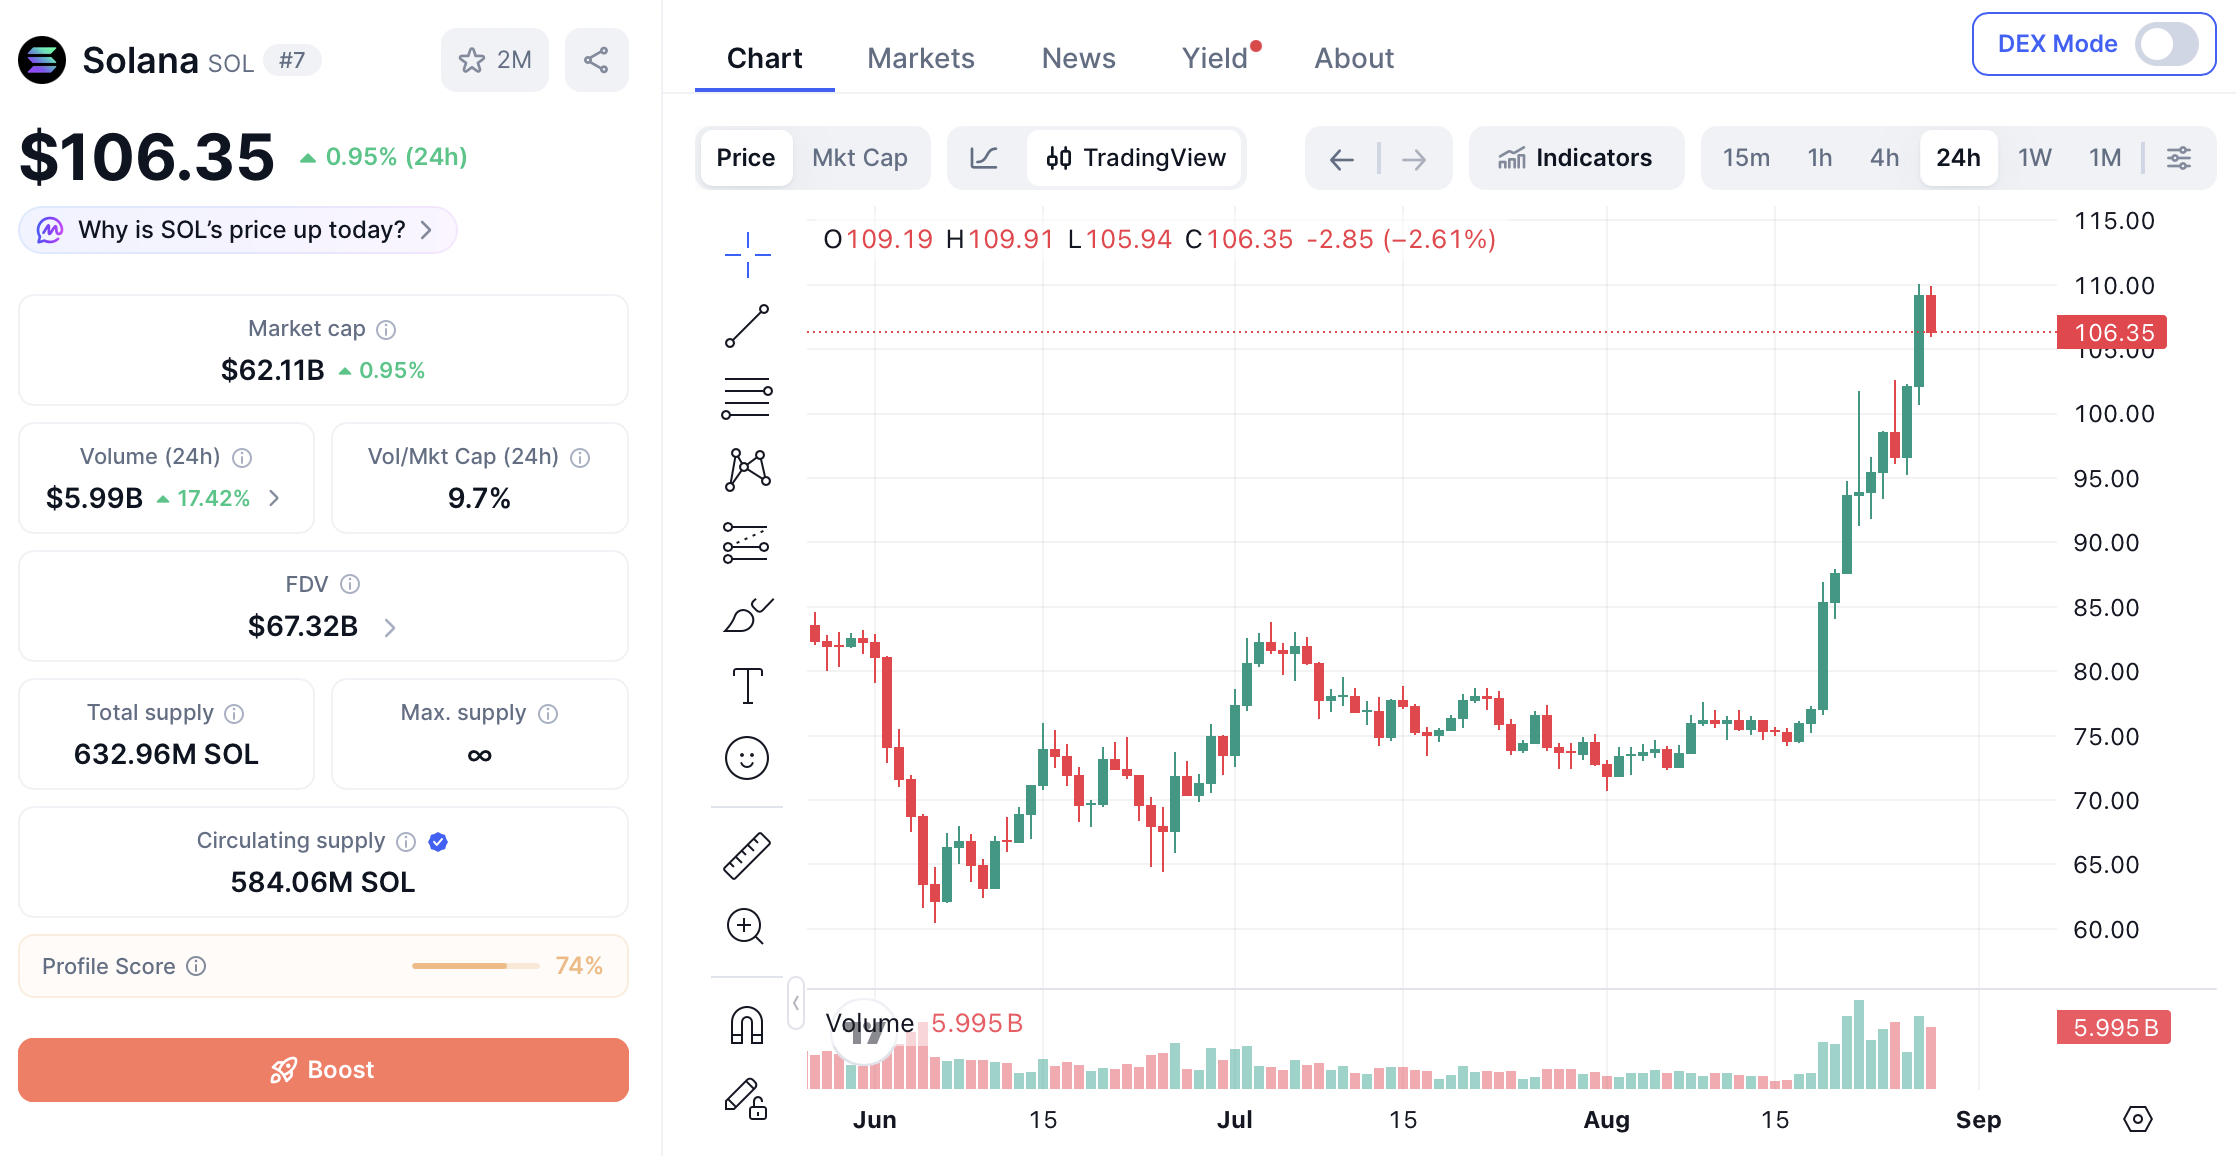Select the trend line drawing tool

747,326
